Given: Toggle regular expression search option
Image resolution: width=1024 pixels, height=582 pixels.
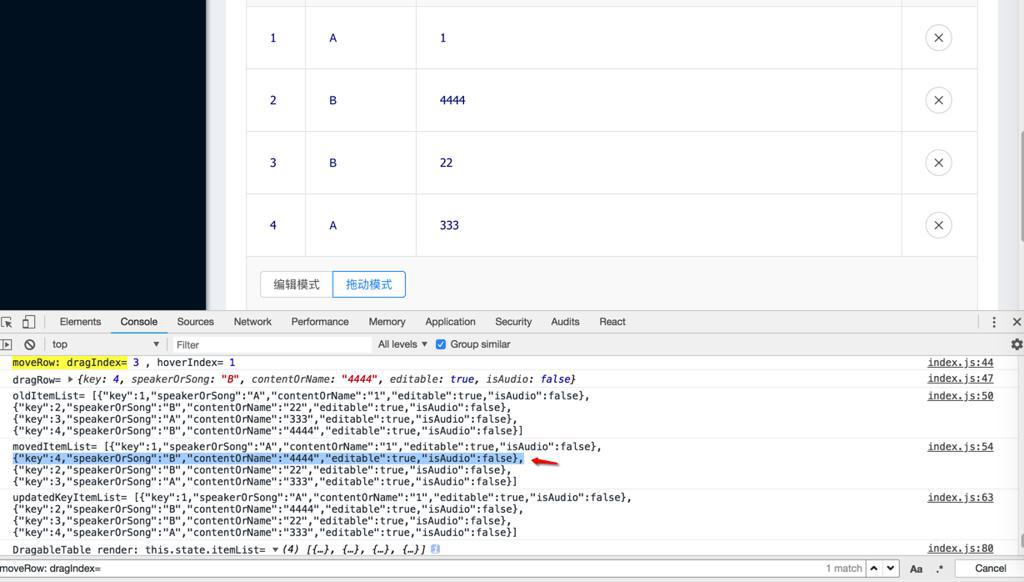Looking at the screenshot, I should tap(940, 568).
